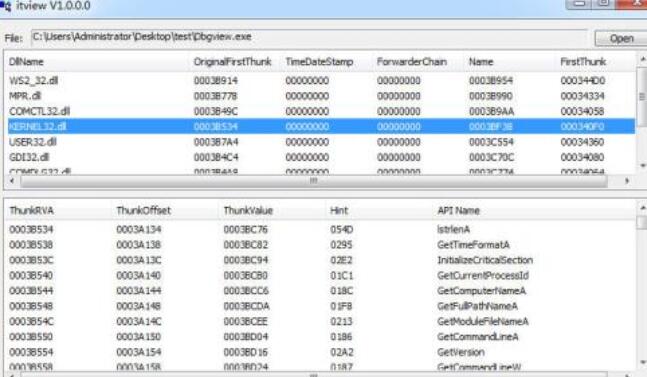The height and width of the screenshot is (377, 647).
Task: Select the GetCurrentProcessId API row
Action: click(321, 276)
